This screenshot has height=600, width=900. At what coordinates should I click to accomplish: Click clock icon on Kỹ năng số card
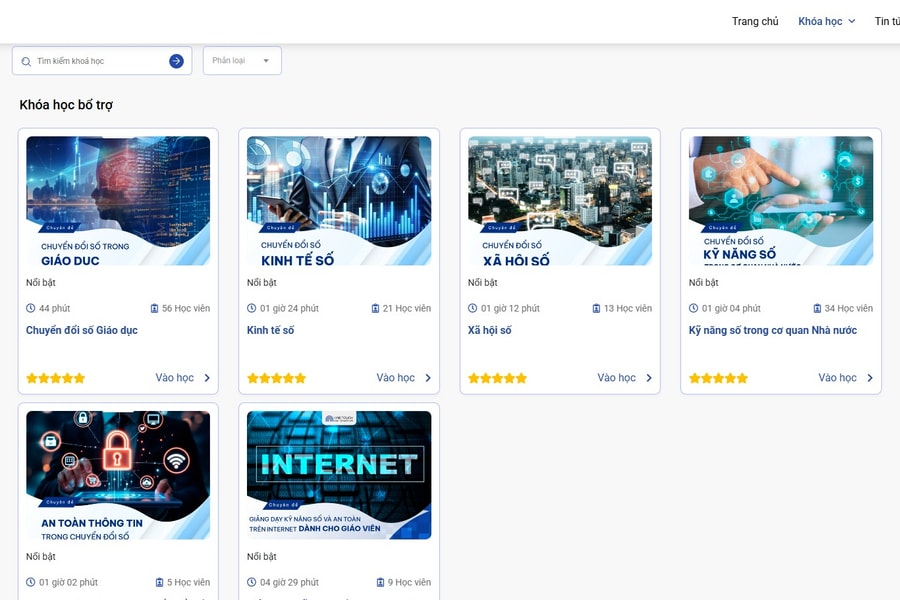pos(694,308)
